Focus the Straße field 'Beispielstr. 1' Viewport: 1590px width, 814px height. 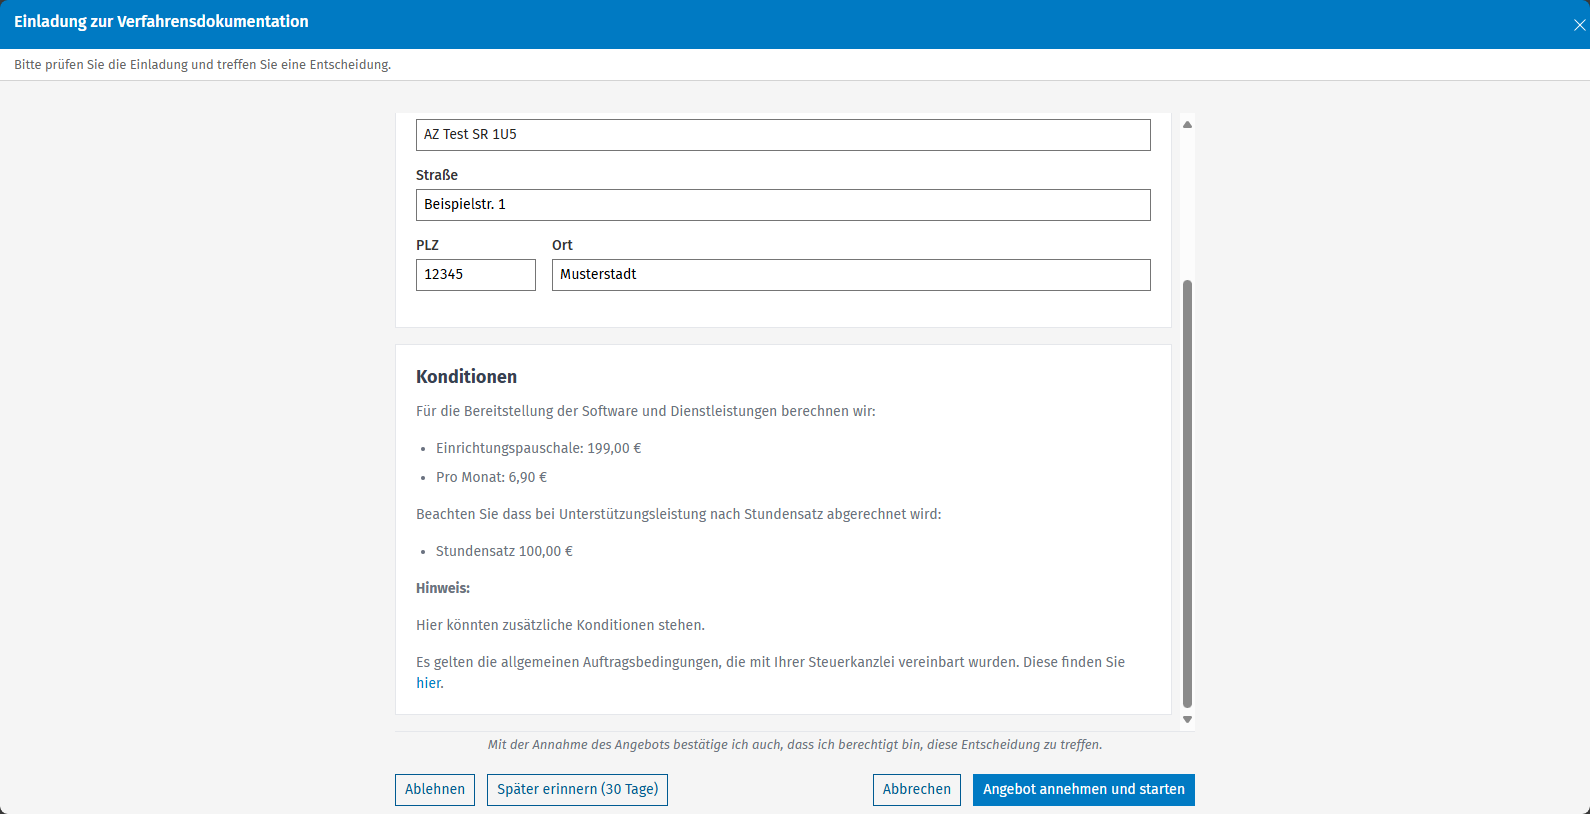pos(783,205)
